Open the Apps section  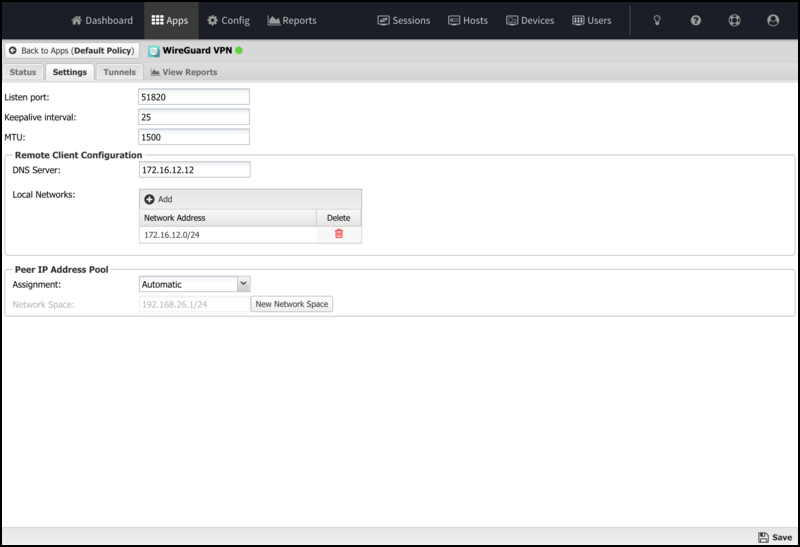point(170,20)
